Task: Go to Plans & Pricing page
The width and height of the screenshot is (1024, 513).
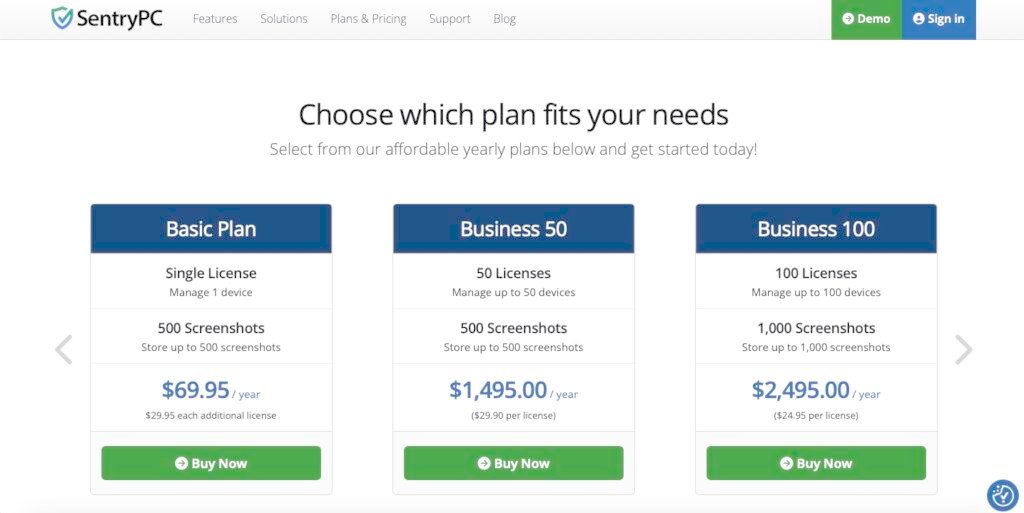Action: point(368,19)
